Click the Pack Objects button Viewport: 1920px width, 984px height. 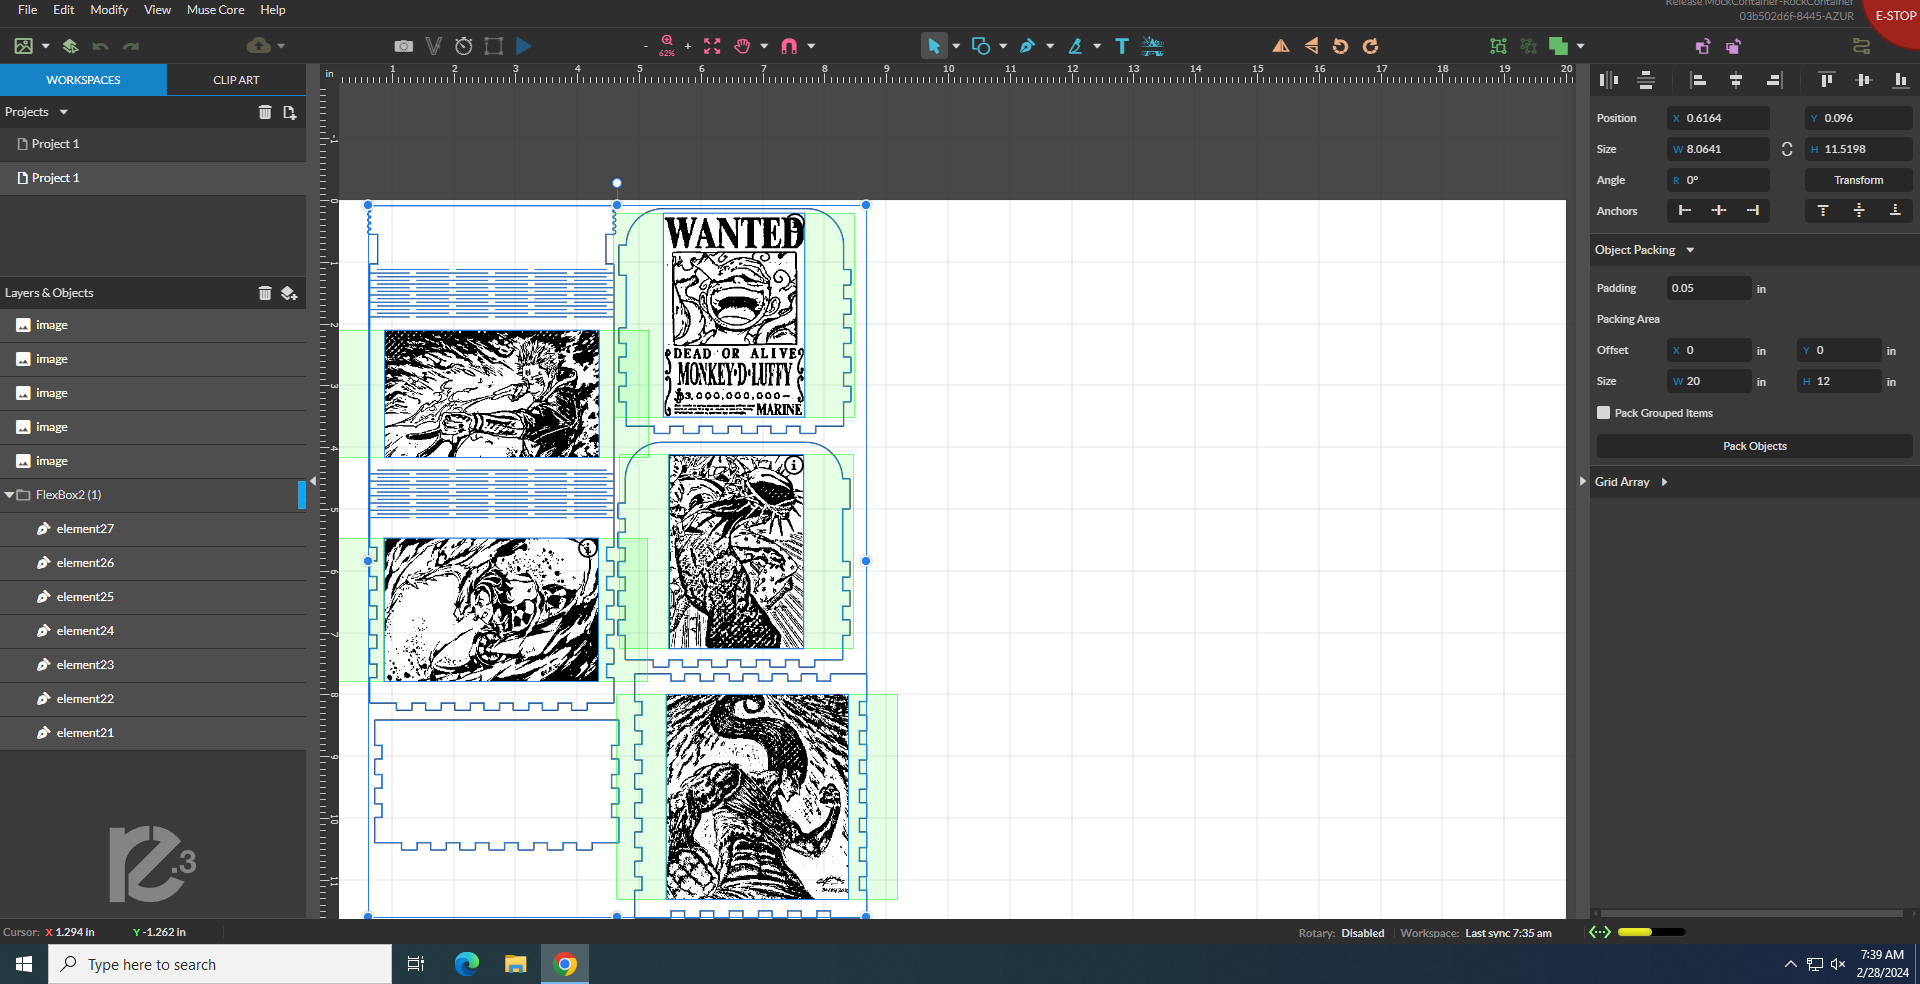point(1754,446)
